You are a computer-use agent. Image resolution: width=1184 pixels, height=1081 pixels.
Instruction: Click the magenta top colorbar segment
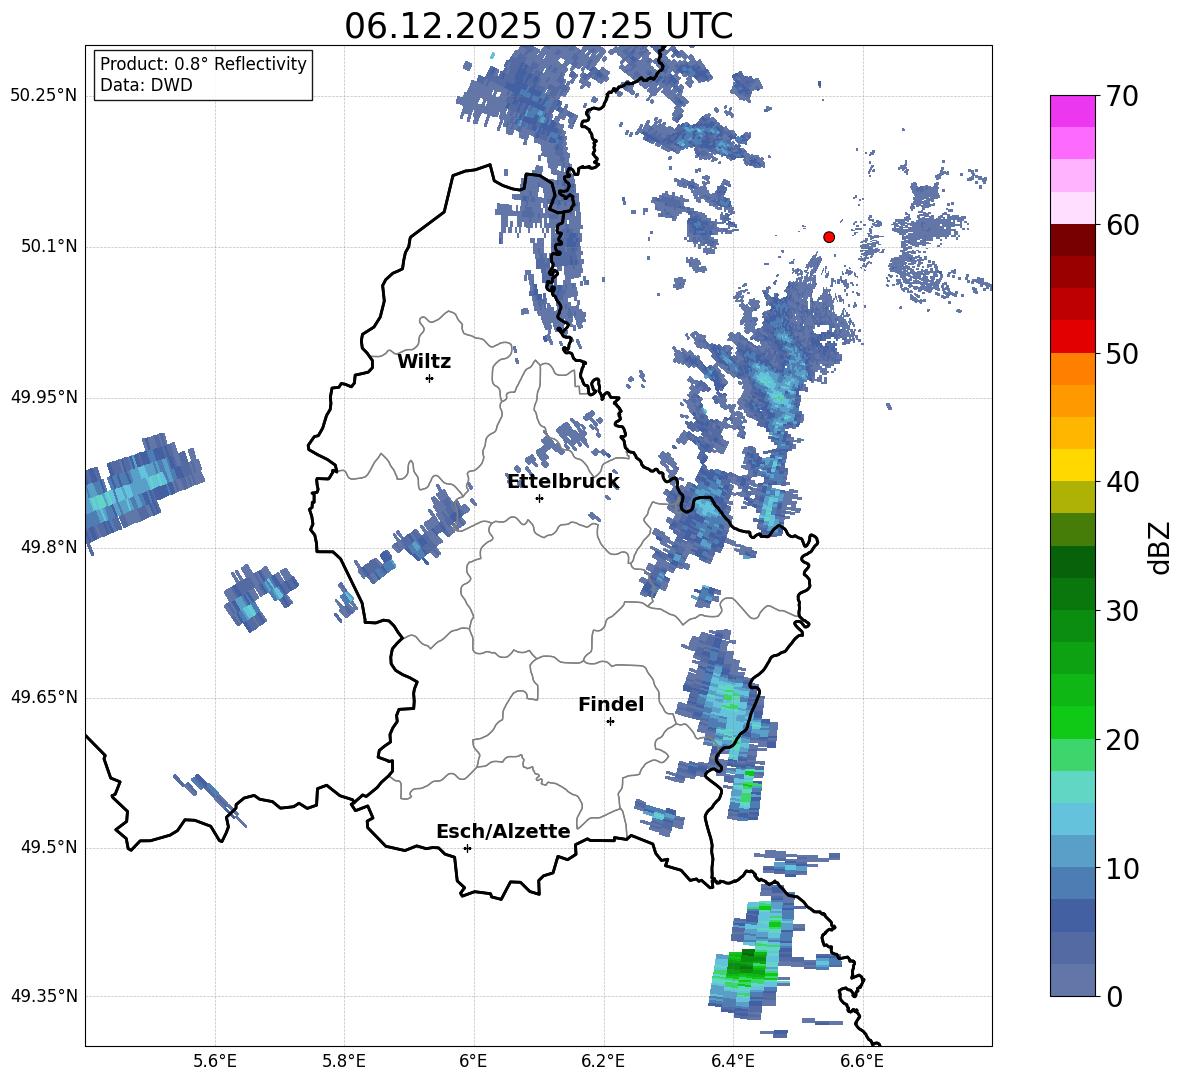tap(1072, 111)
